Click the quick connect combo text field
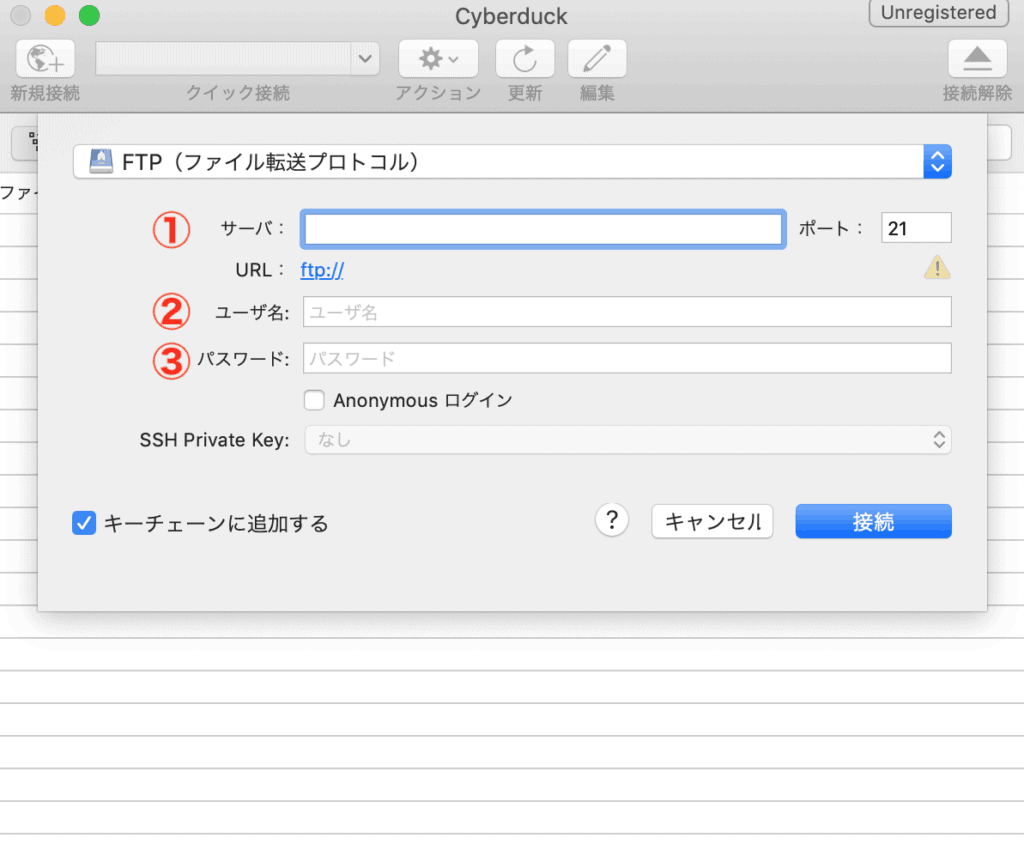Image resolution: width=1024 pixels, height=850 pixels. tap(224, 59)
